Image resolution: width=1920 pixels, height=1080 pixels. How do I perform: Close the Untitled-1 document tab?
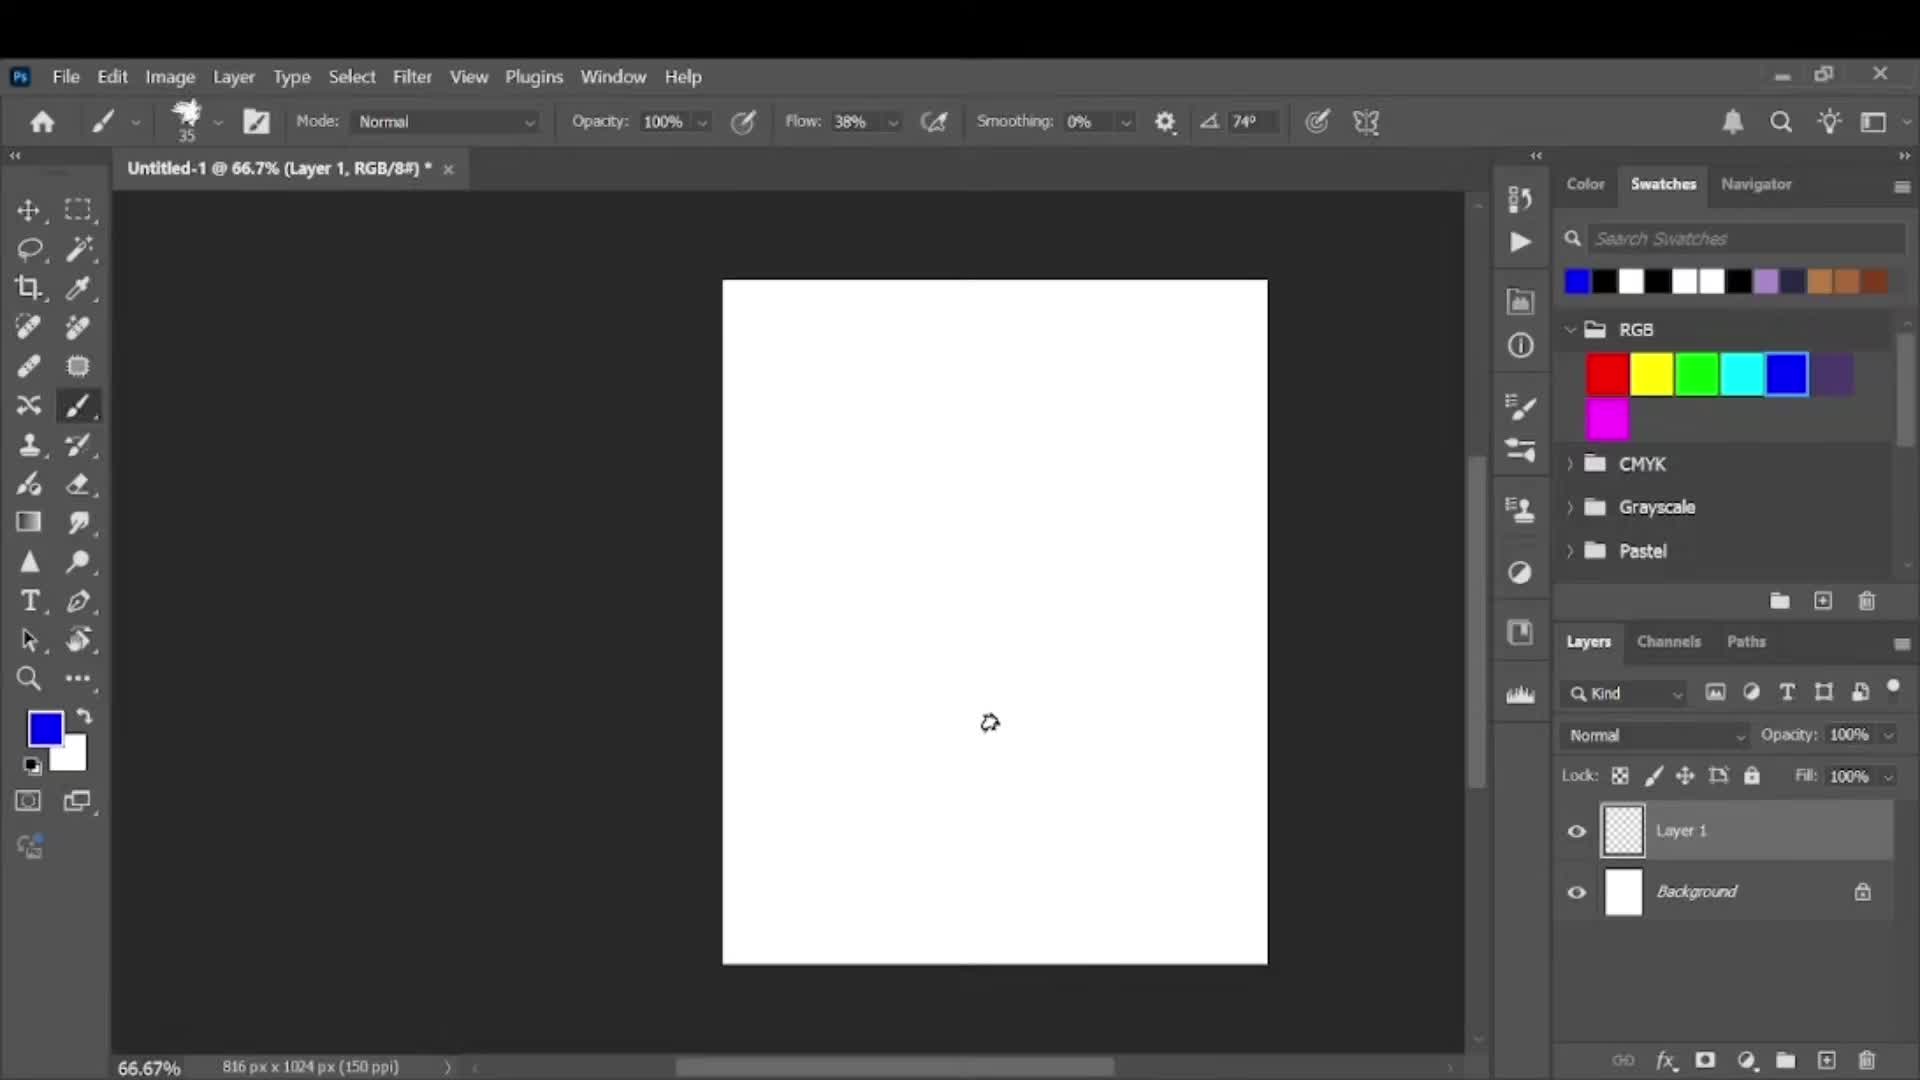click(x=448, y=170)
